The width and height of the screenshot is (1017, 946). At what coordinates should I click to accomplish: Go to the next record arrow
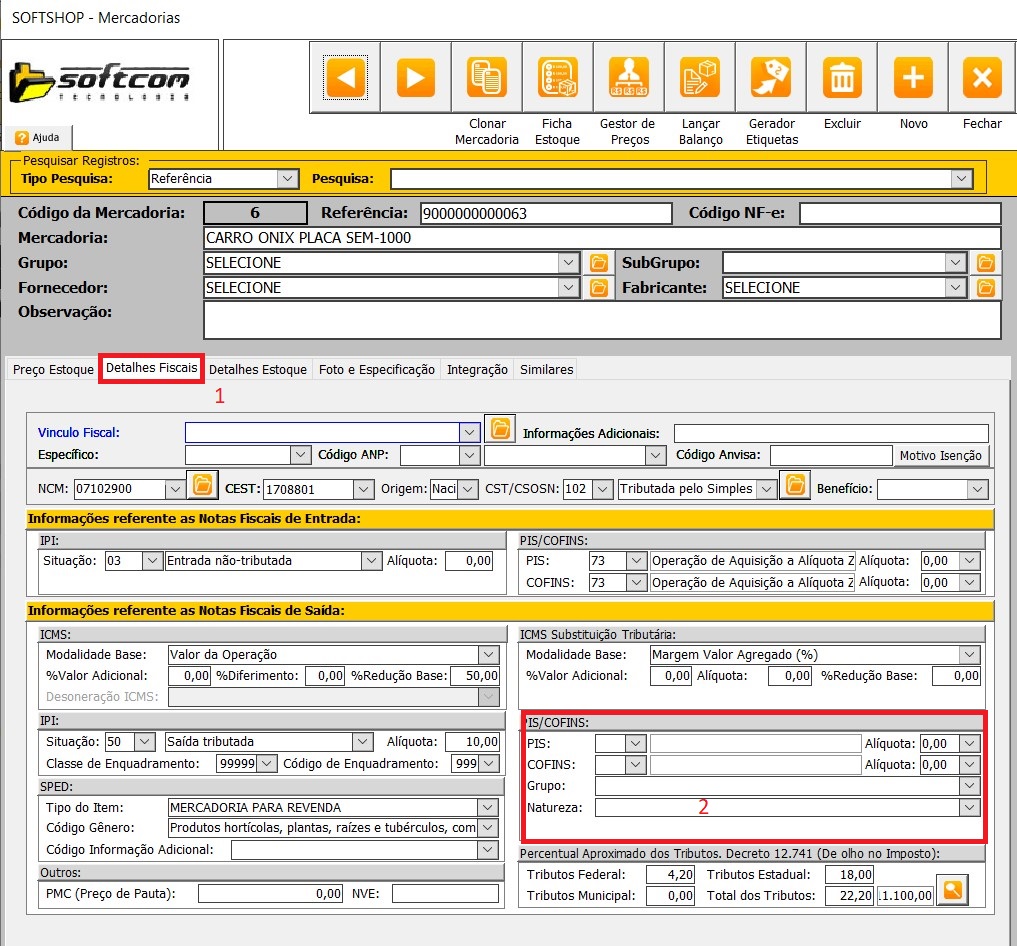(416, 77)
